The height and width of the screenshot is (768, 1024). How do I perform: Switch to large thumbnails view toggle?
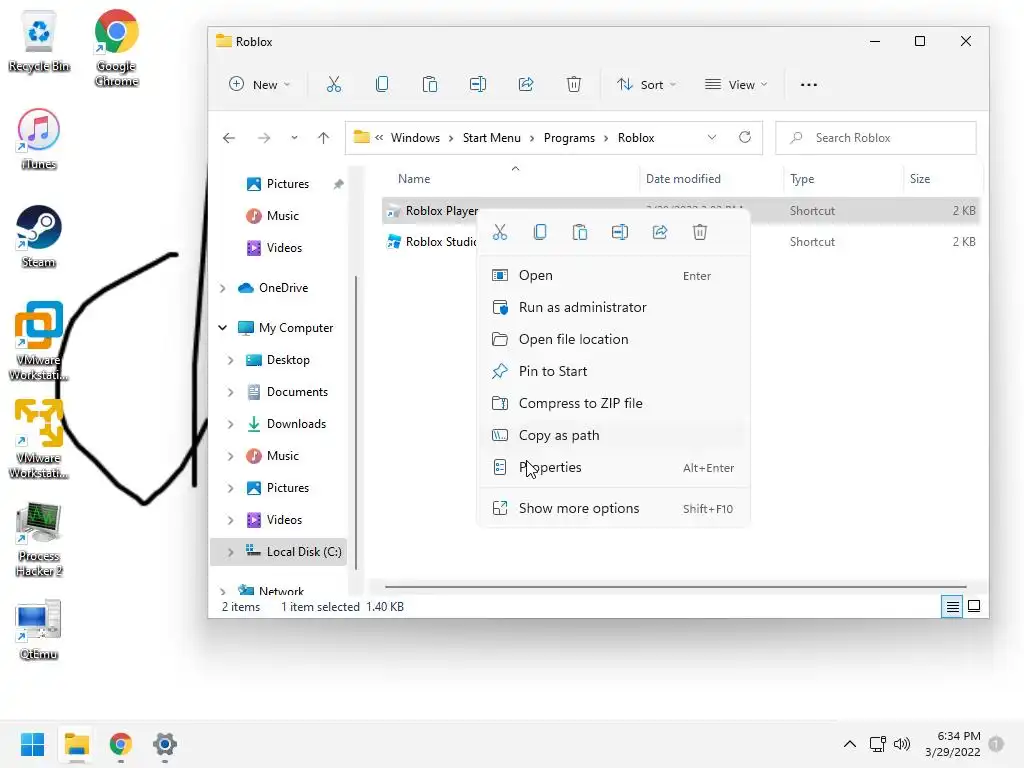[x=974, y=607]
